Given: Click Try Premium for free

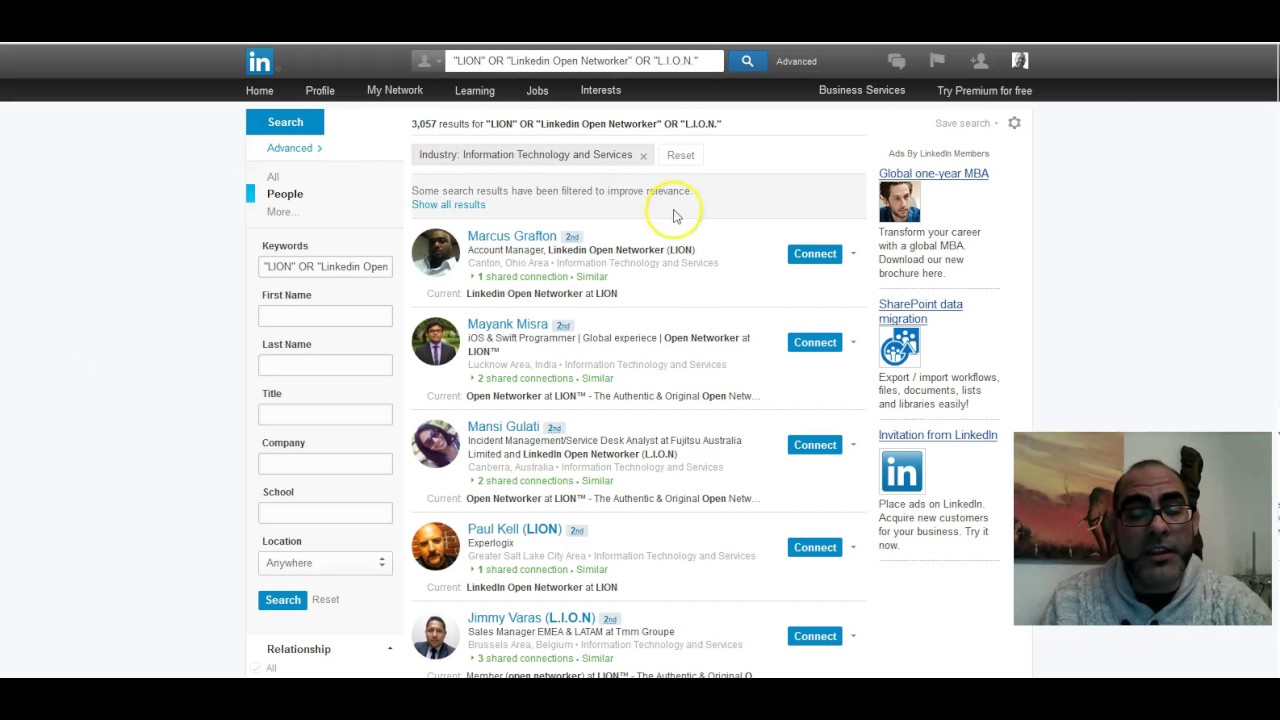Looking at the screenshot, I should (x=984, y=91).
